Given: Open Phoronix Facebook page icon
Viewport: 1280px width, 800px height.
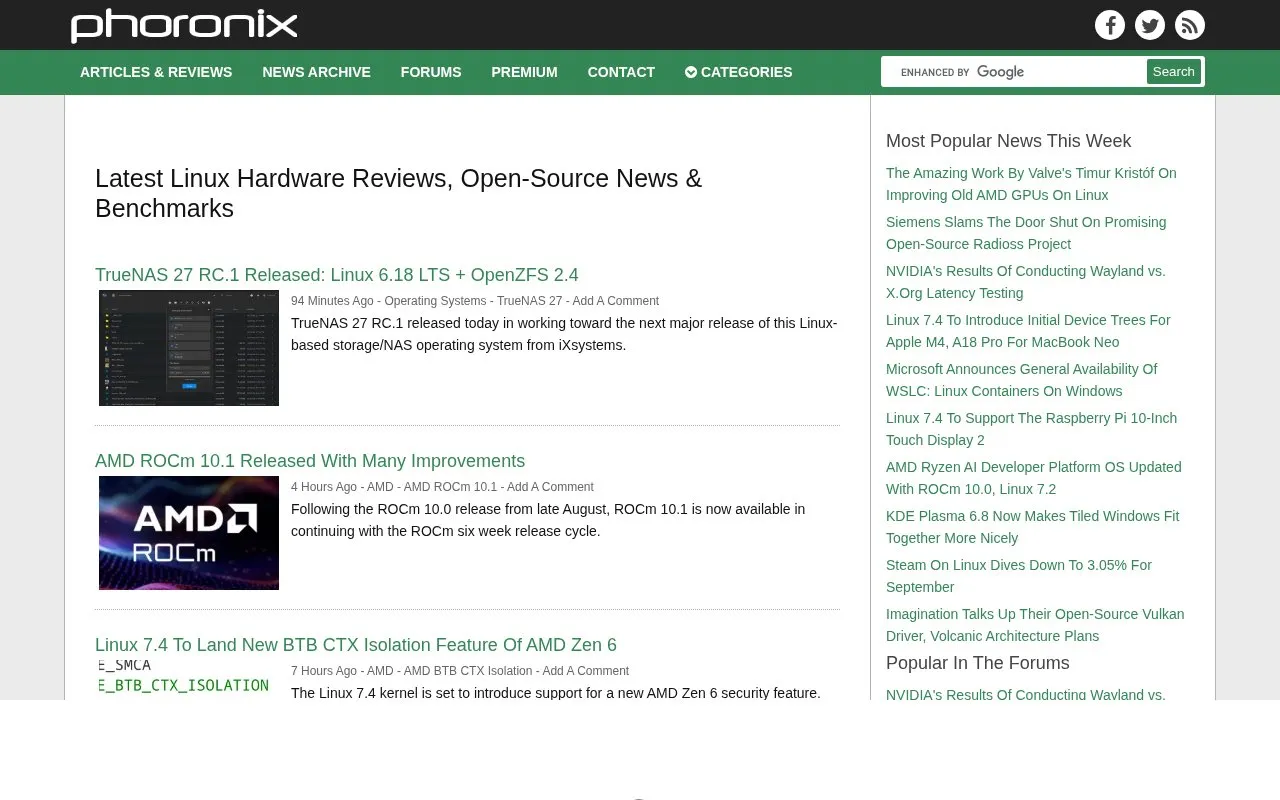Looking at the screenshot, I should (1110, 25).
